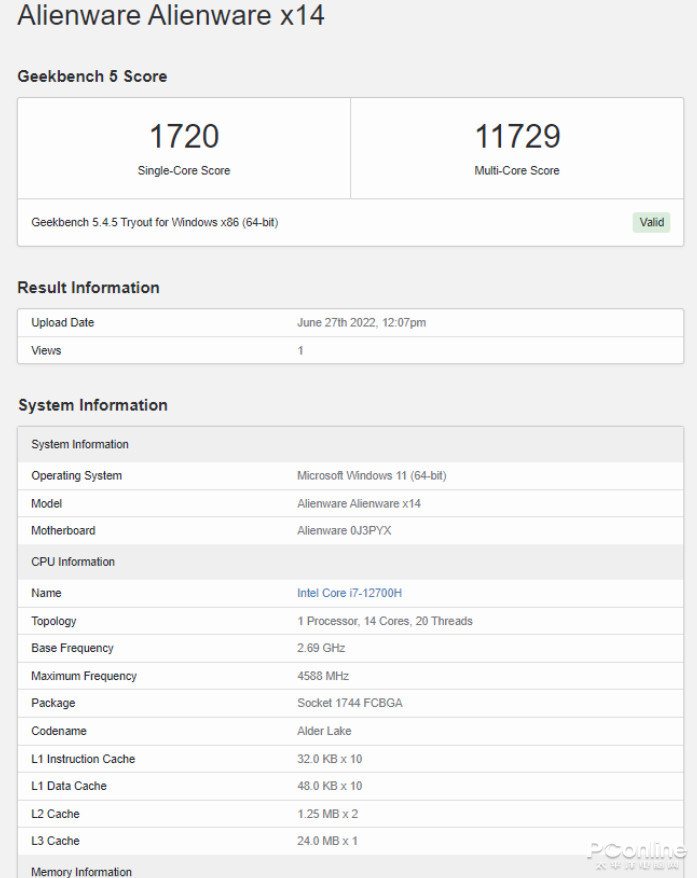
Task: Click the 2.69 GHz base frequency value
Action: [x=321, y=648]
